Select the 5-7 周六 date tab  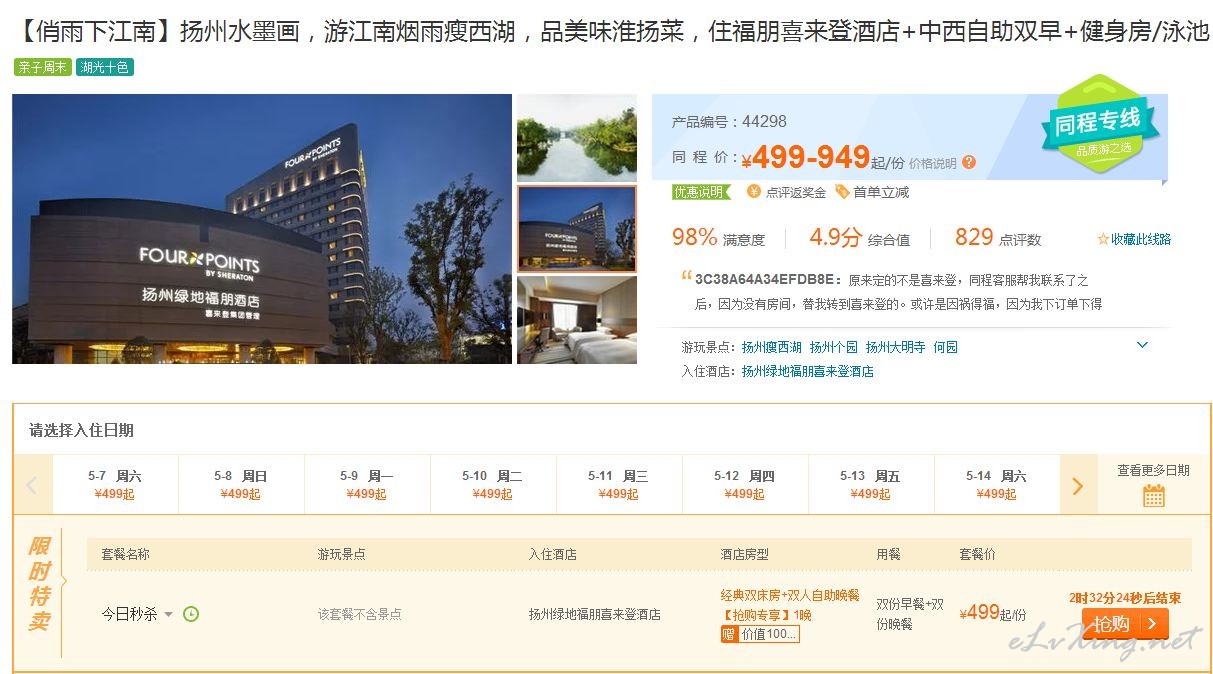click(115, 485)
